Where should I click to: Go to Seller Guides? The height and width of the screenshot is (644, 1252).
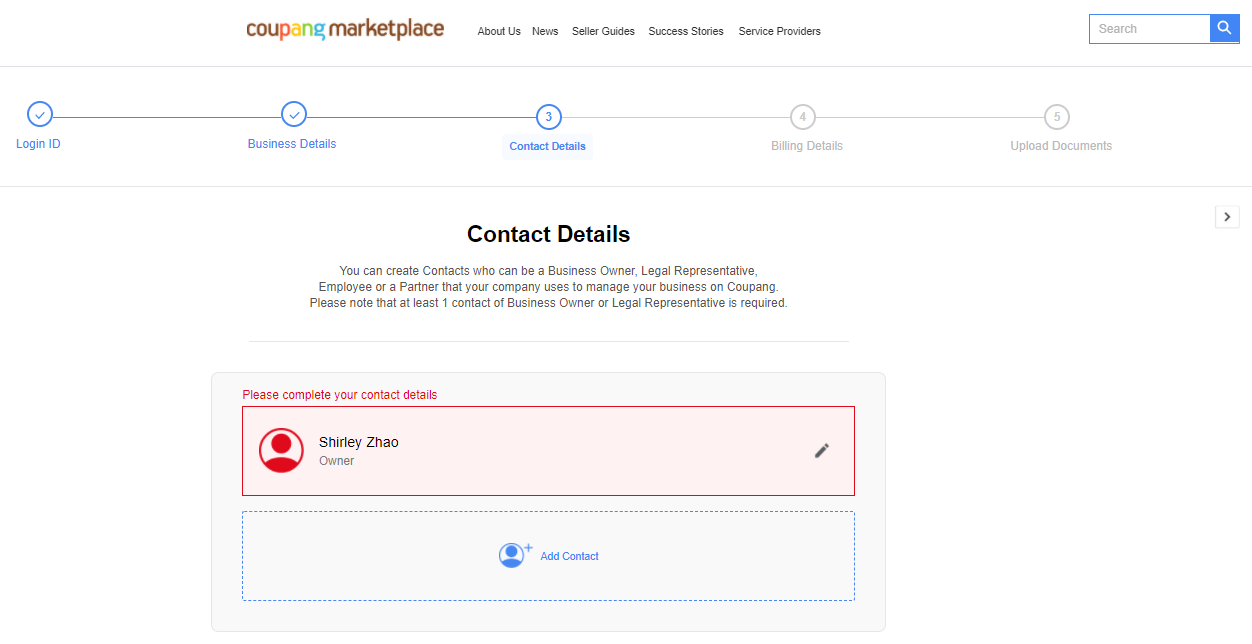click(x=603, y=31)
